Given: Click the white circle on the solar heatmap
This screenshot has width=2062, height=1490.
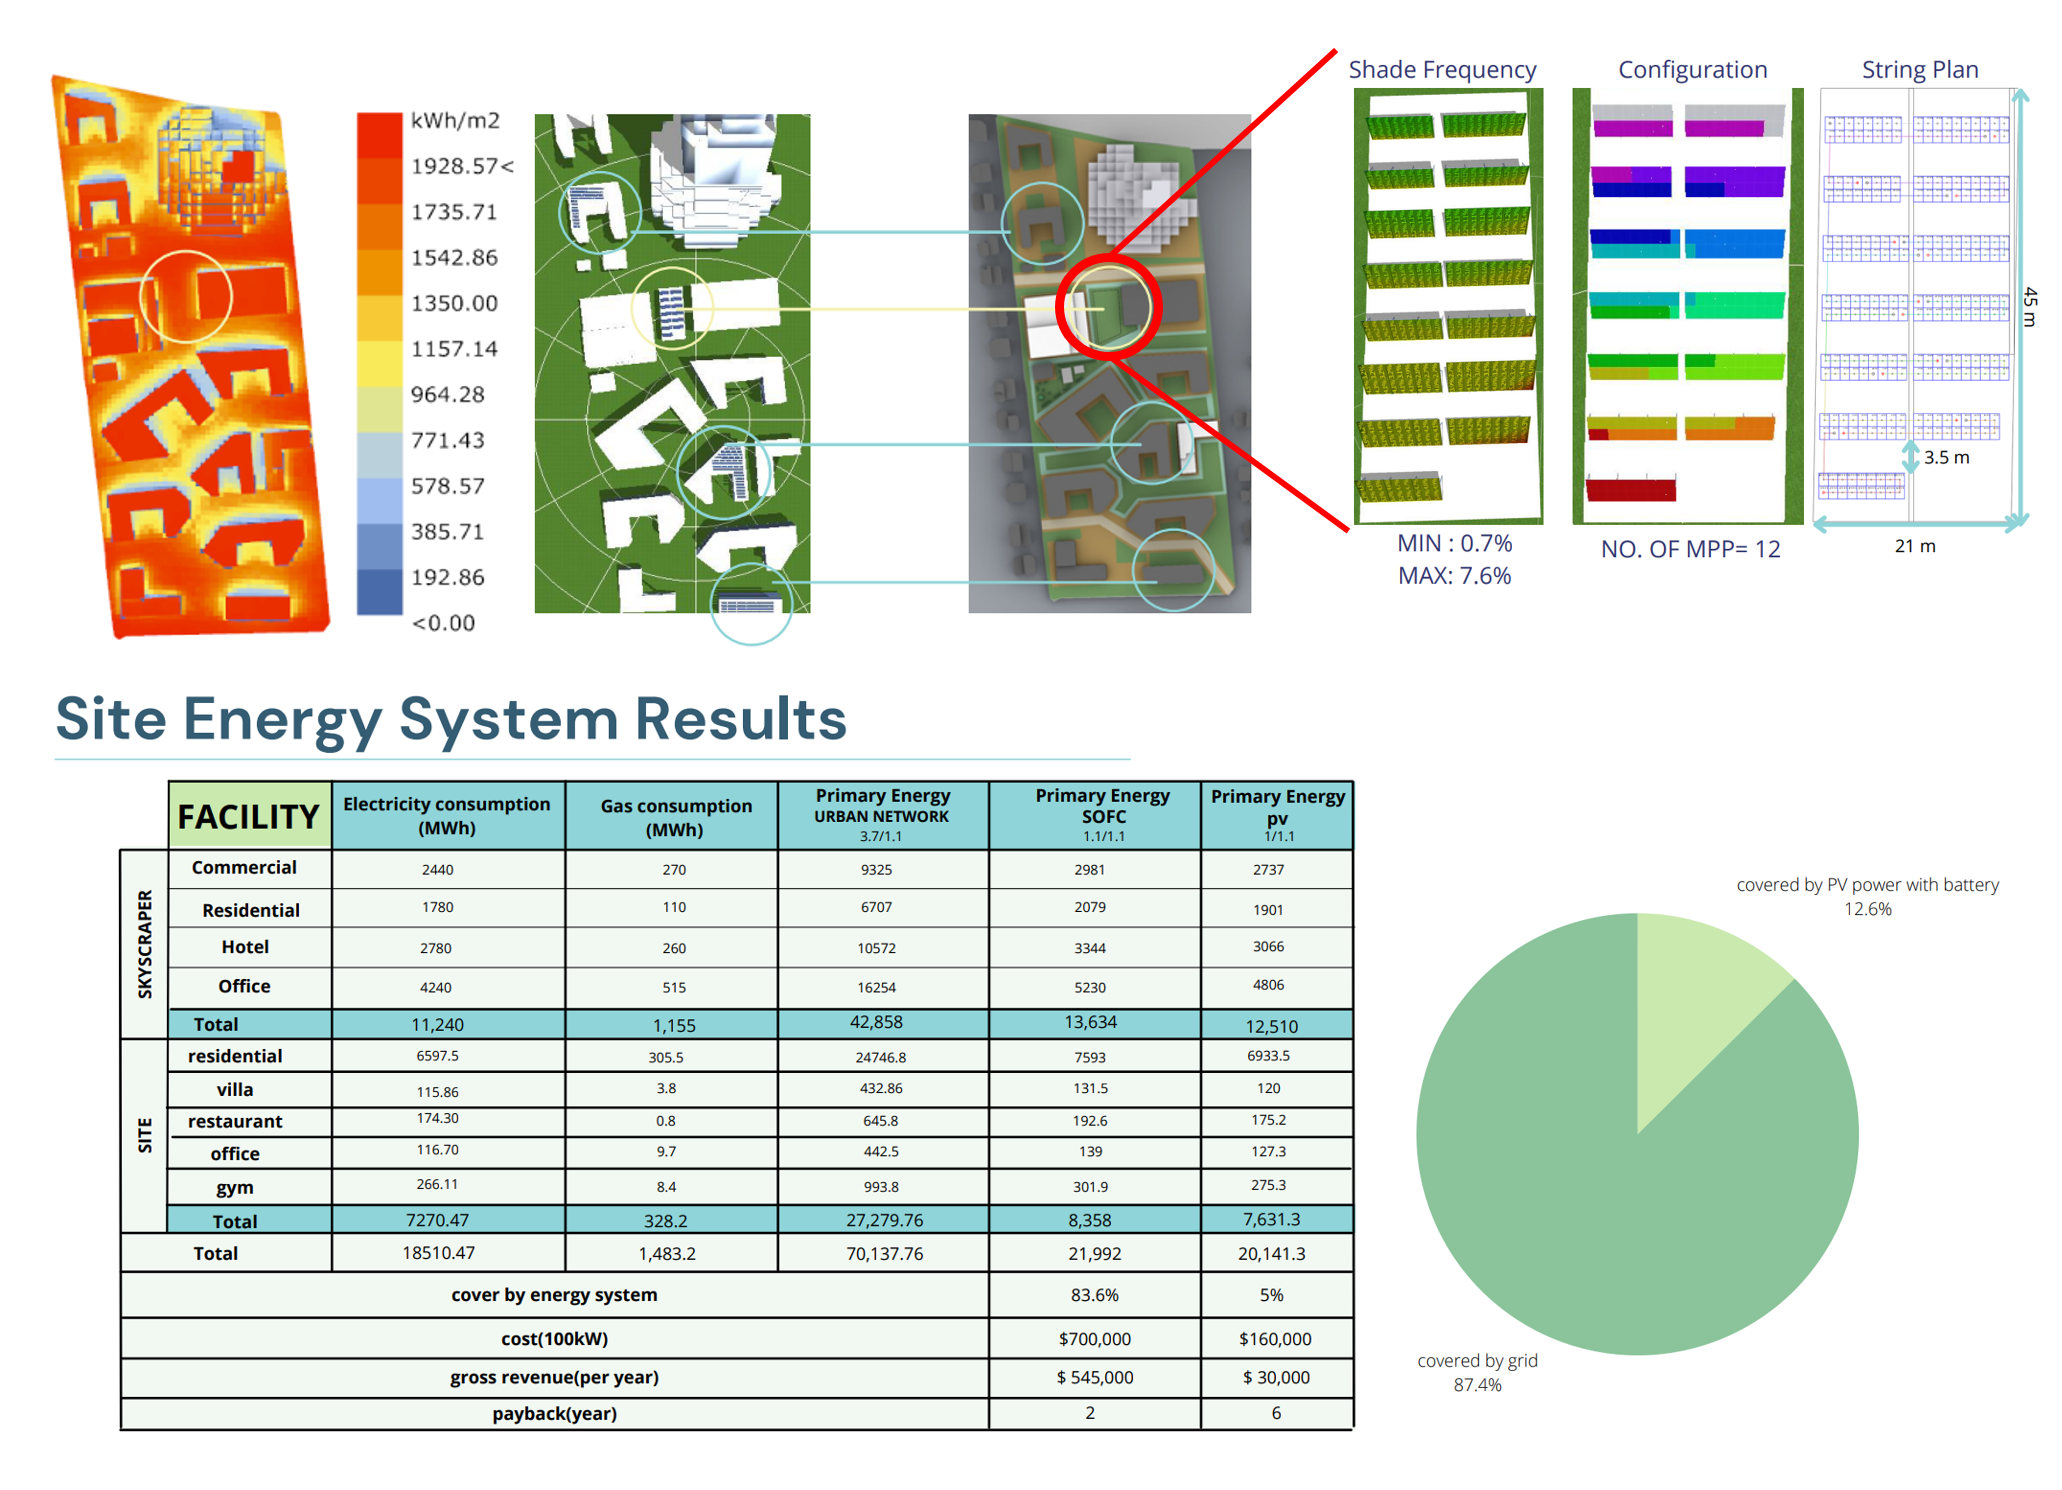Looking at the screenshot, I should click(186, 297).
